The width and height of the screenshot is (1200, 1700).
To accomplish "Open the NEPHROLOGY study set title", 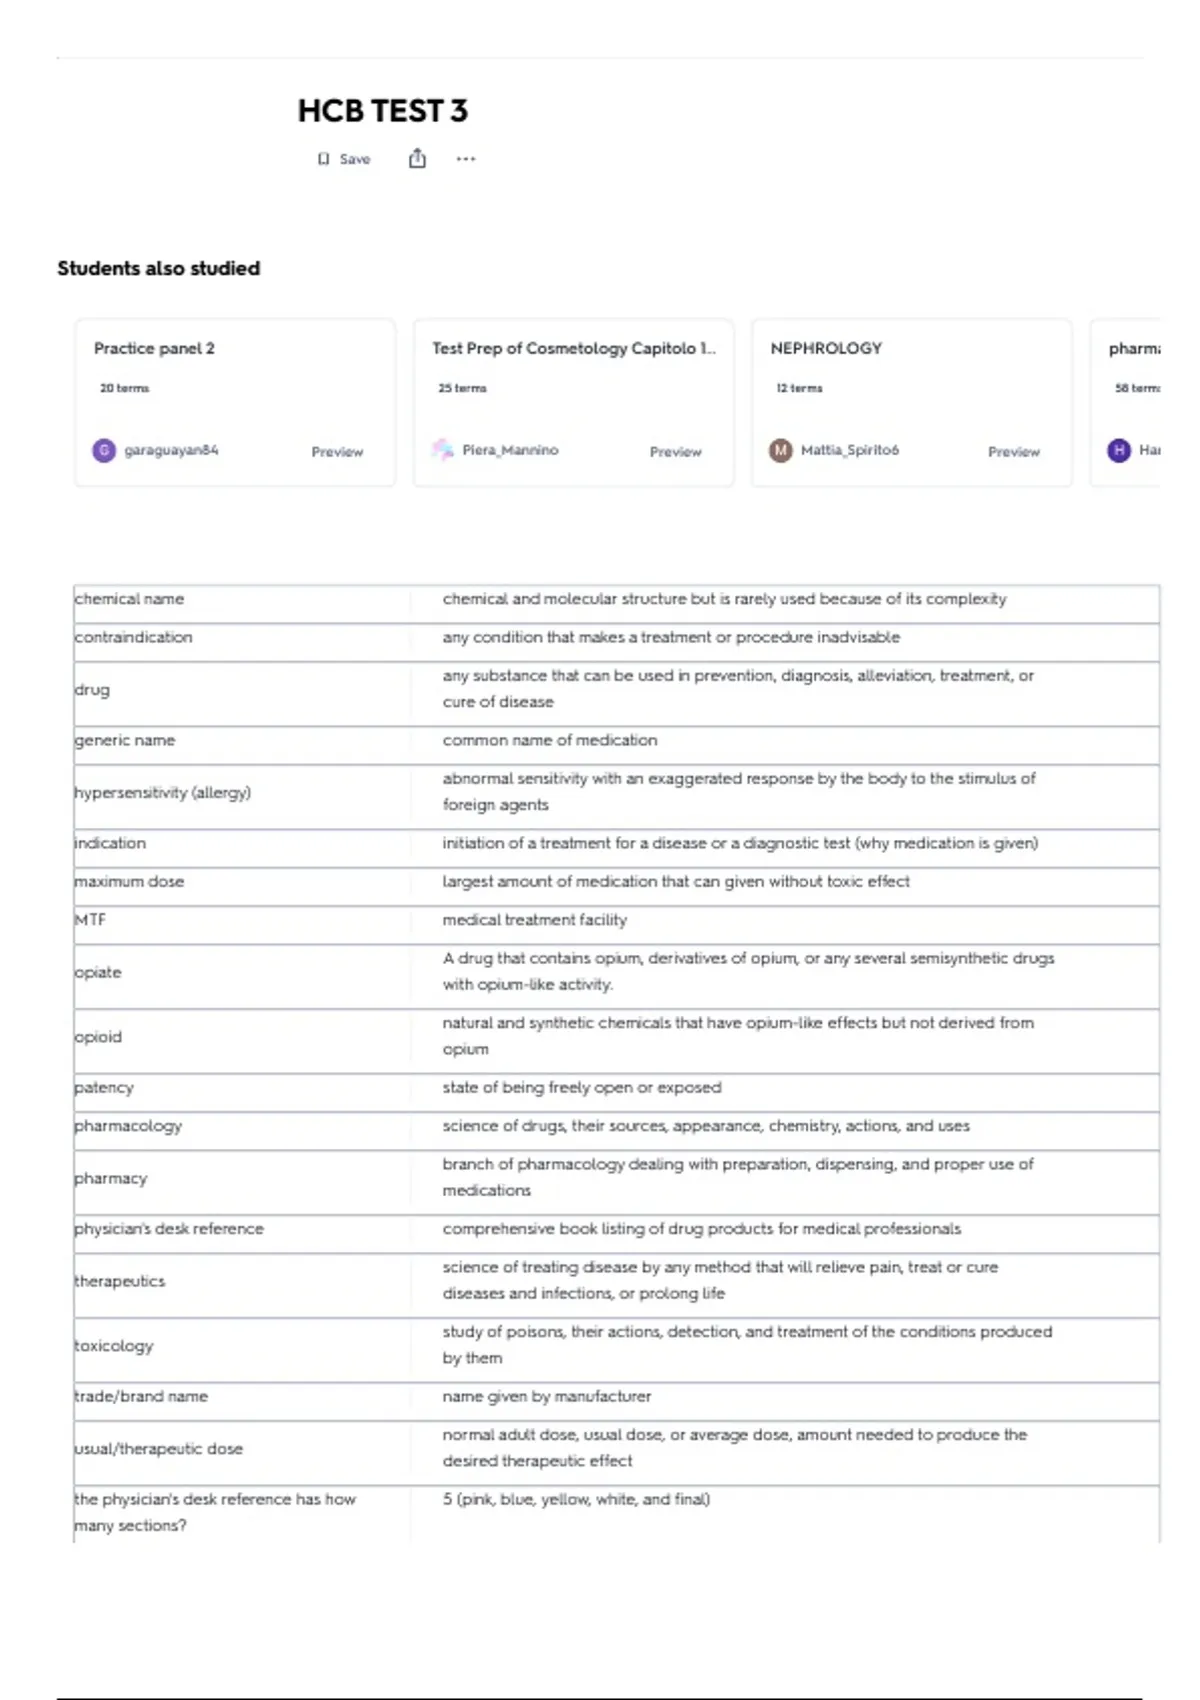I will click(x=826, y=348).
